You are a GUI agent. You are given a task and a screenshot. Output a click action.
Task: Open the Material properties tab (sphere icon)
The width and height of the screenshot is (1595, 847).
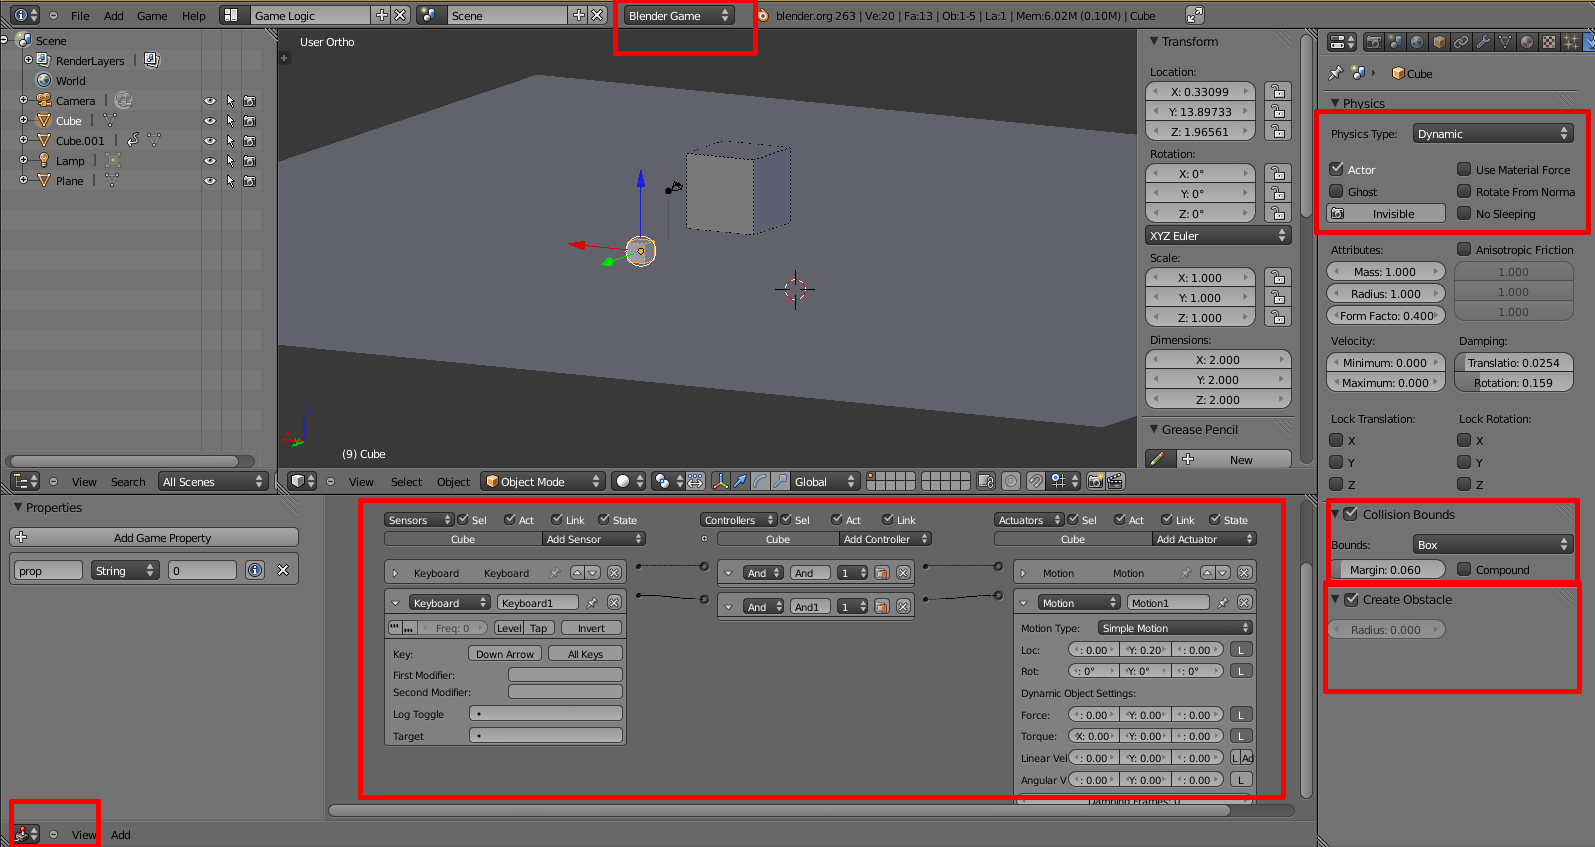tap(1527, 42)
